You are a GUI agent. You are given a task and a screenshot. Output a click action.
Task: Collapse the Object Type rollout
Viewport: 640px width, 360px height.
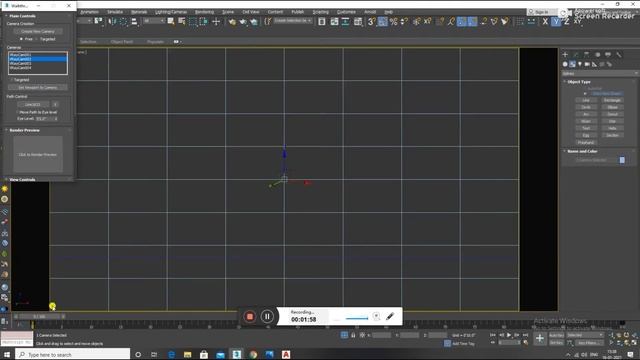[579, 82]
